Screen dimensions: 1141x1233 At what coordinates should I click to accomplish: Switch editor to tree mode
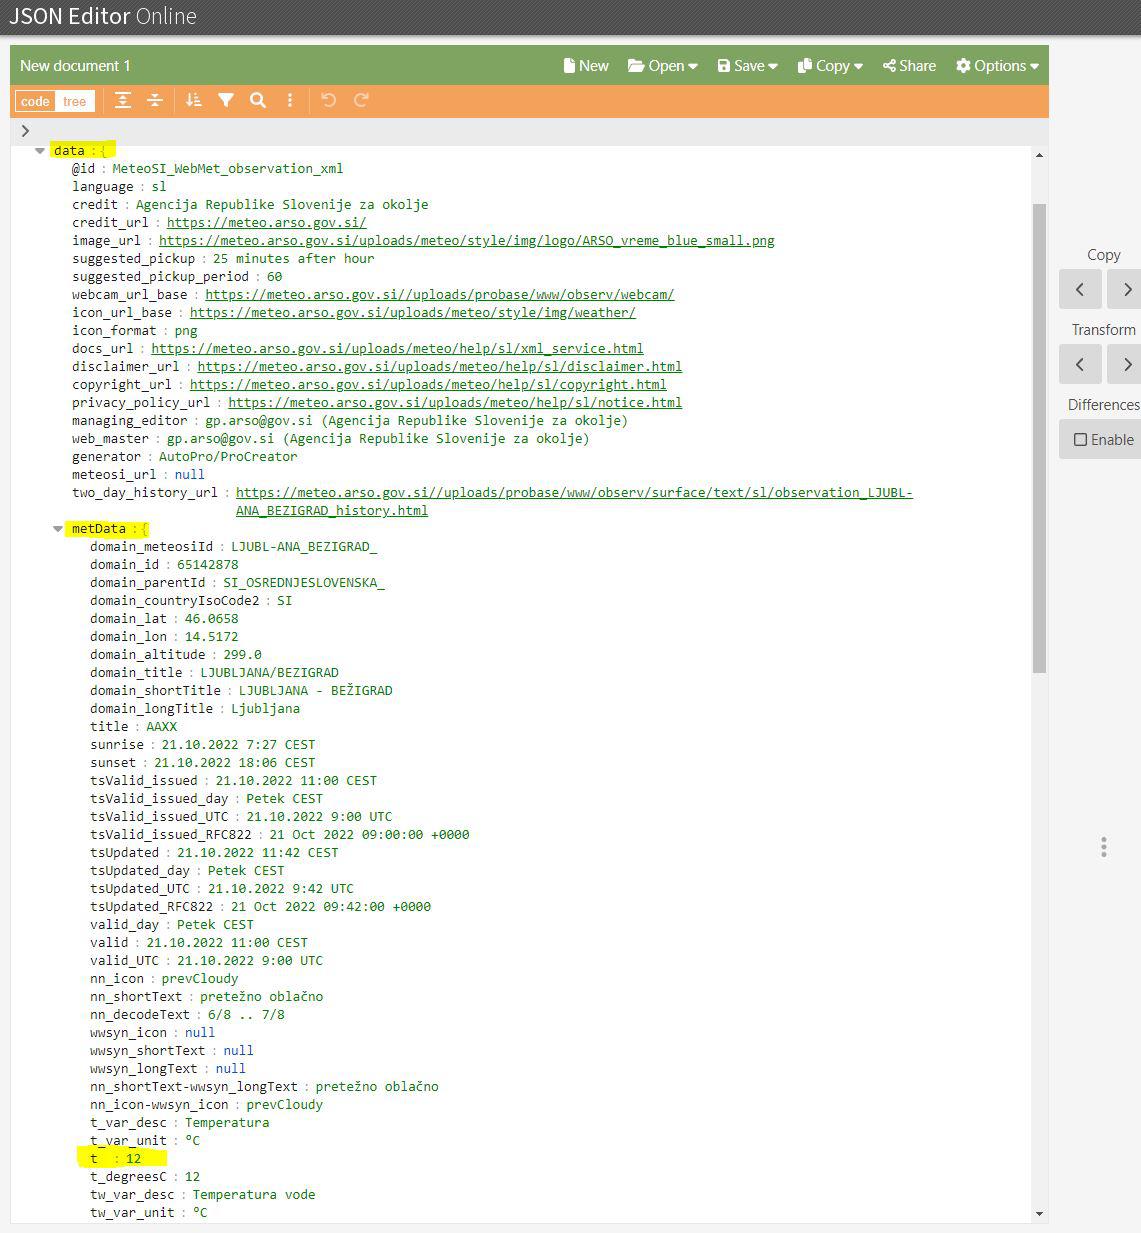pos(75,101)
